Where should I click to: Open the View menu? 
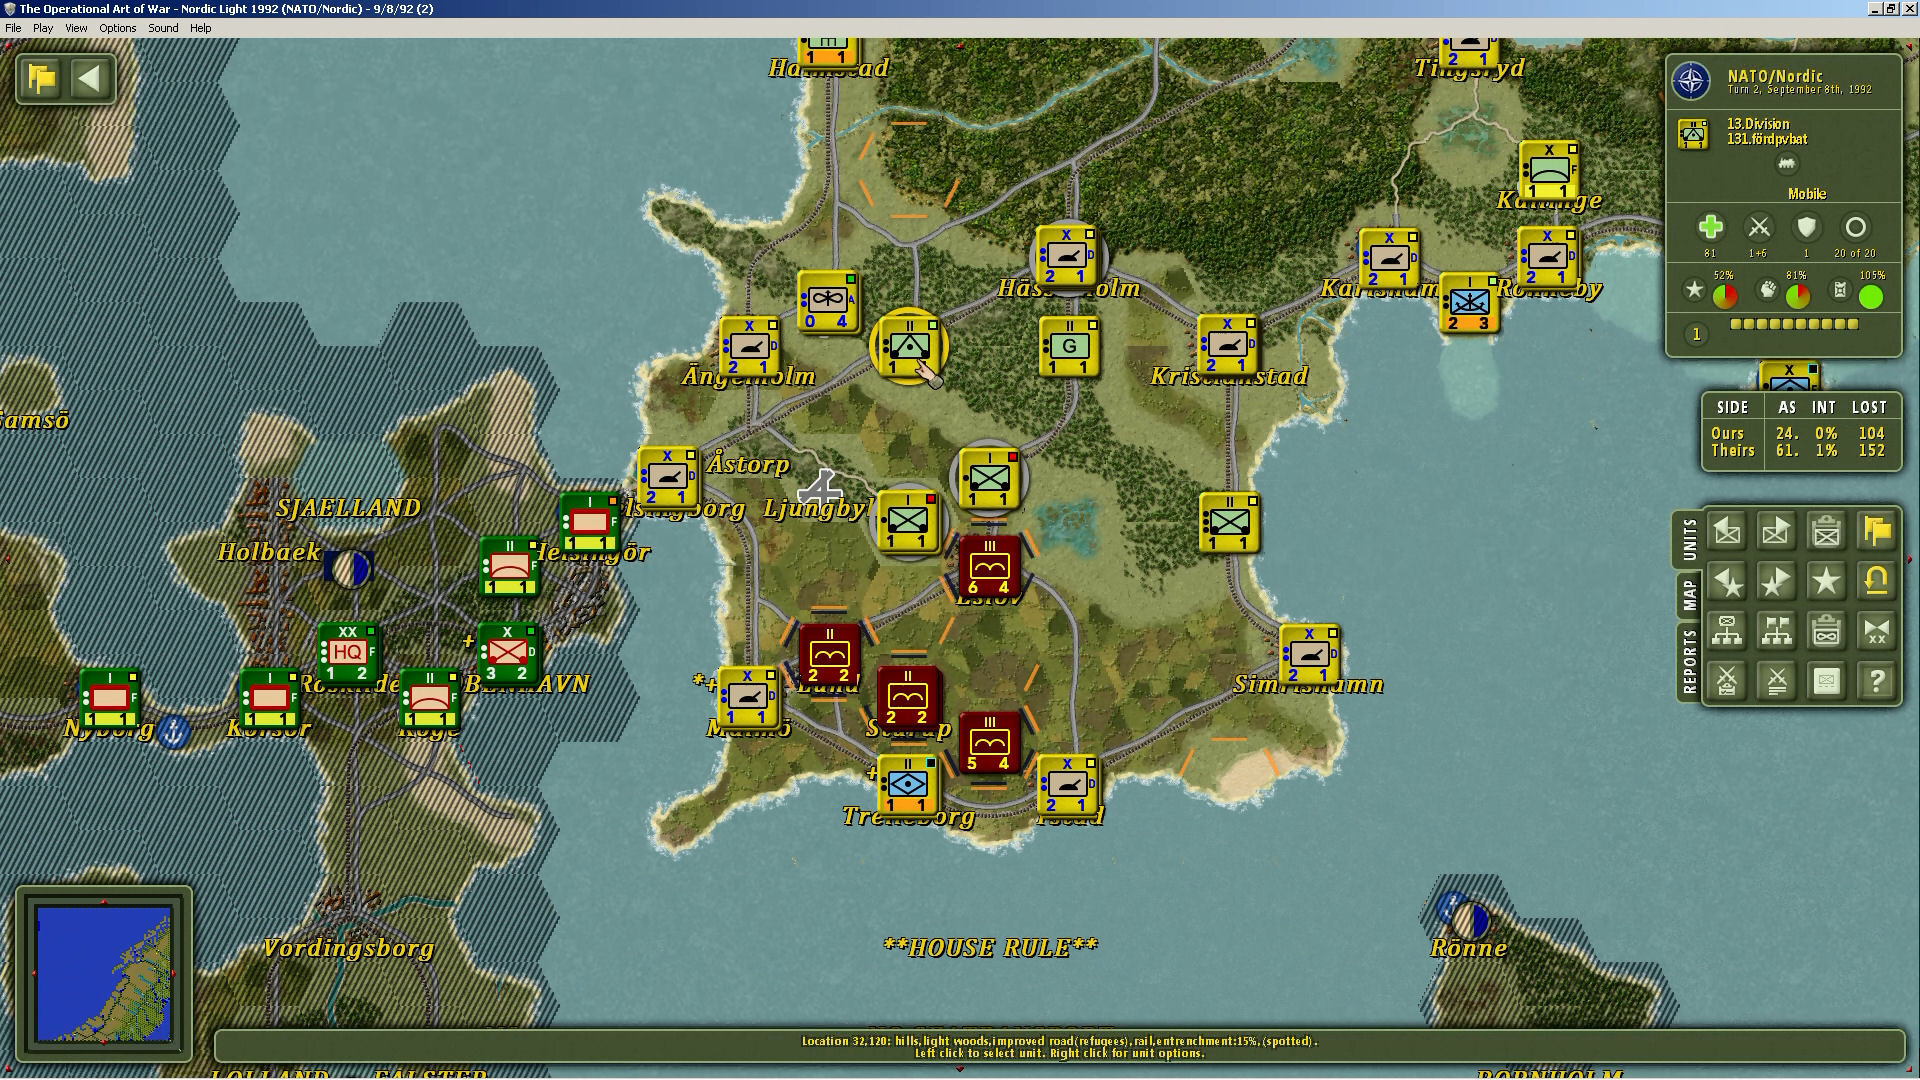click(x=76, y=28)
